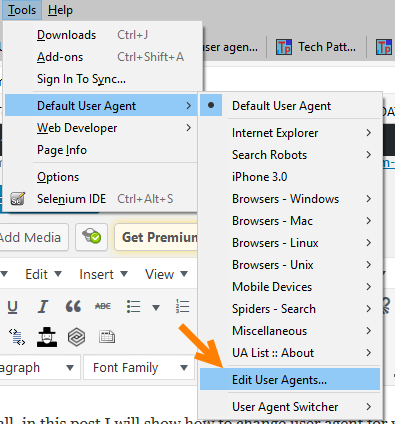Open the editor View dropdown menu

point(166,274)
